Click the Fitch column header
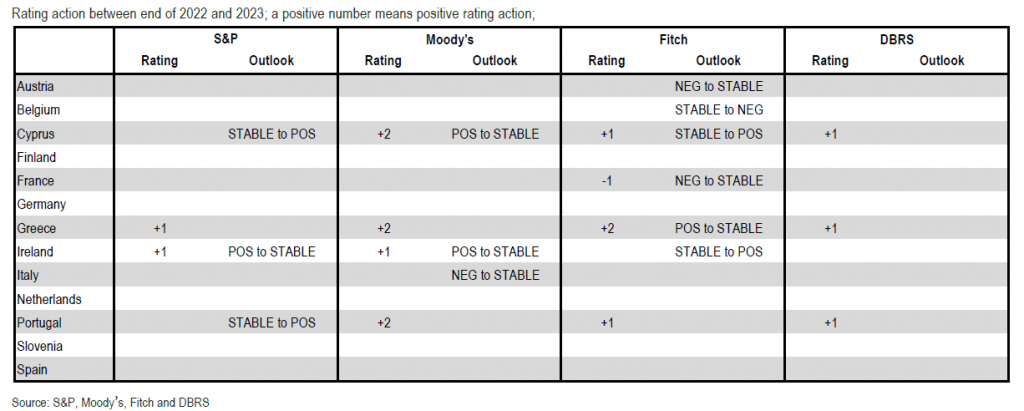Image resolution: width=1024 pixels, height=411 pixels. coord(673,40)
